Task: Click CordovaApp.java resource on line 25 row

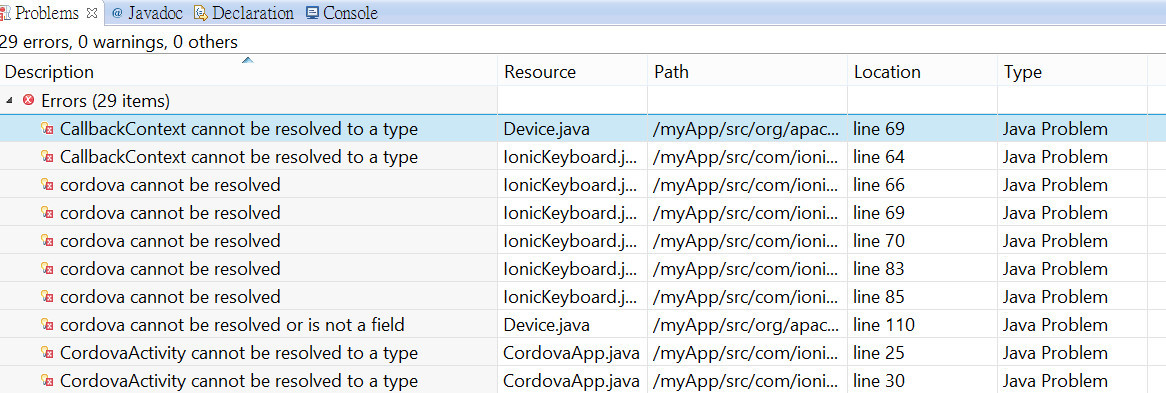Action: [572, 353]
